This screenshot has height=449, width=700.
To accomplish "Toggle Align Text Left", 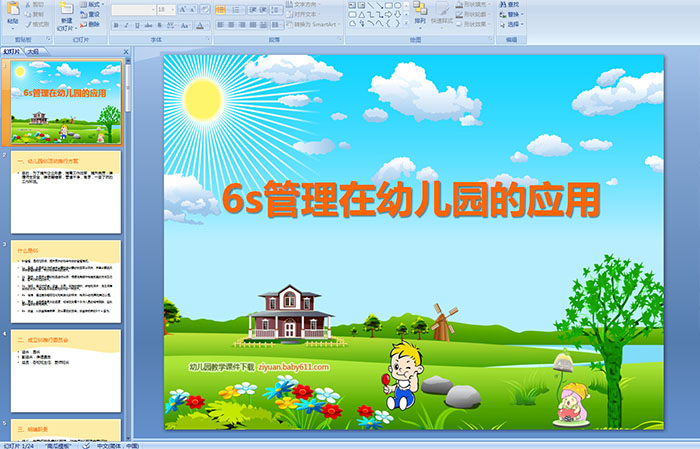I will point(221,25).
